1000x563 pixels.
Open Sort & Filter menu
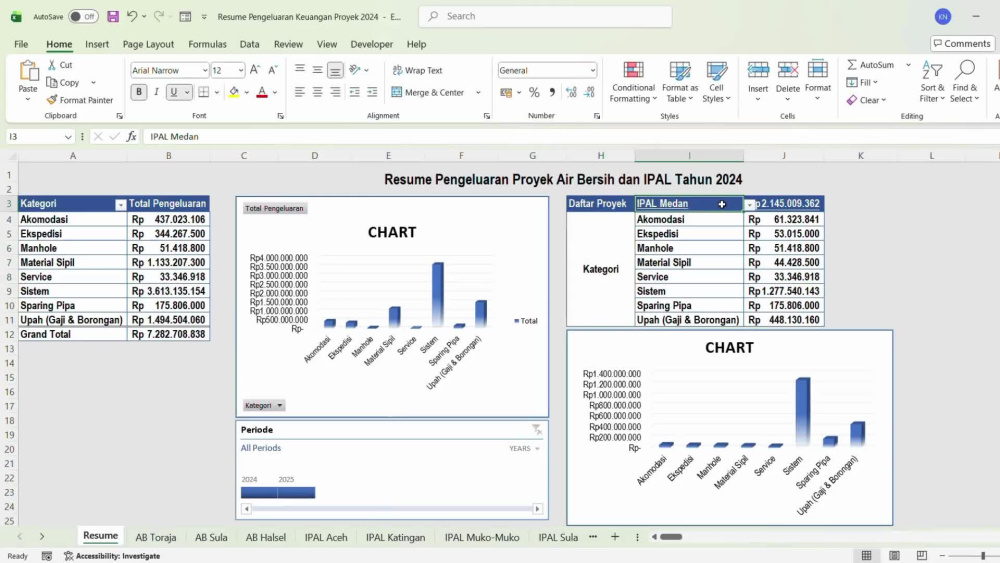932,82
